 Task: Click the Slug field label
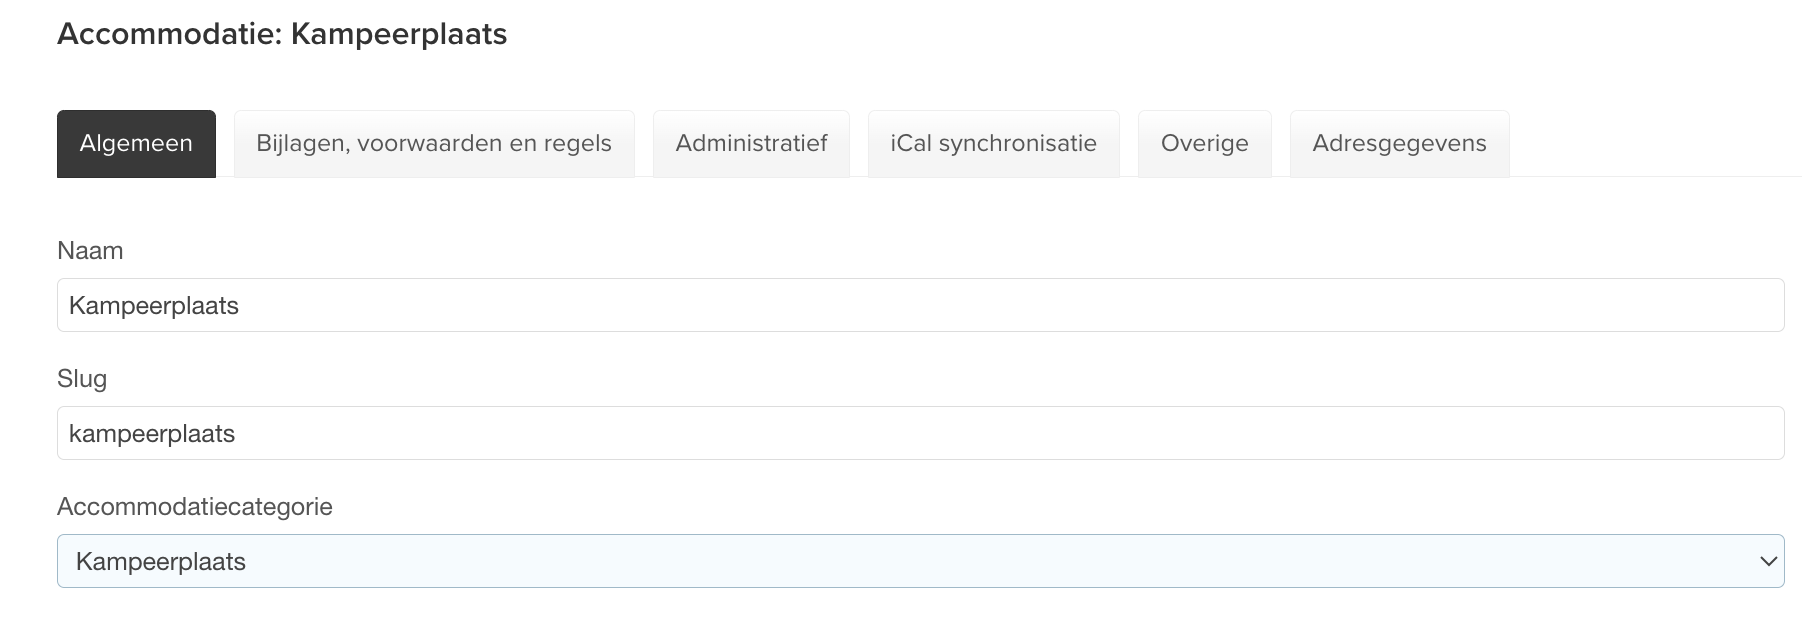tap(82, 379)
